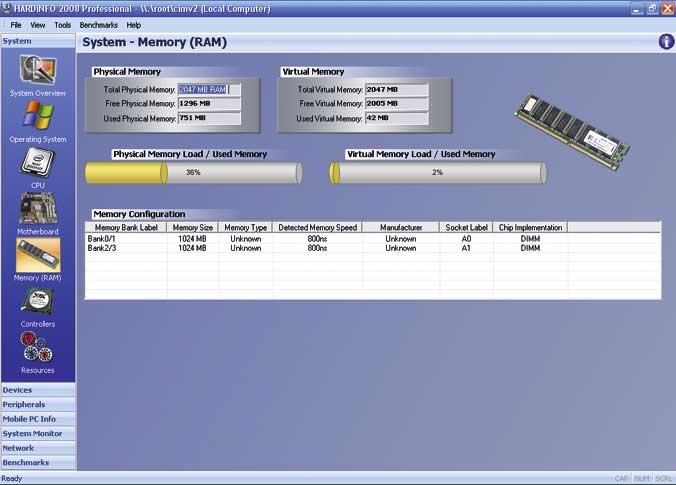Viewport: 676px width, 485px height.
Task: Click the Free Physical Memory field
Action: [x=209, y=103]
